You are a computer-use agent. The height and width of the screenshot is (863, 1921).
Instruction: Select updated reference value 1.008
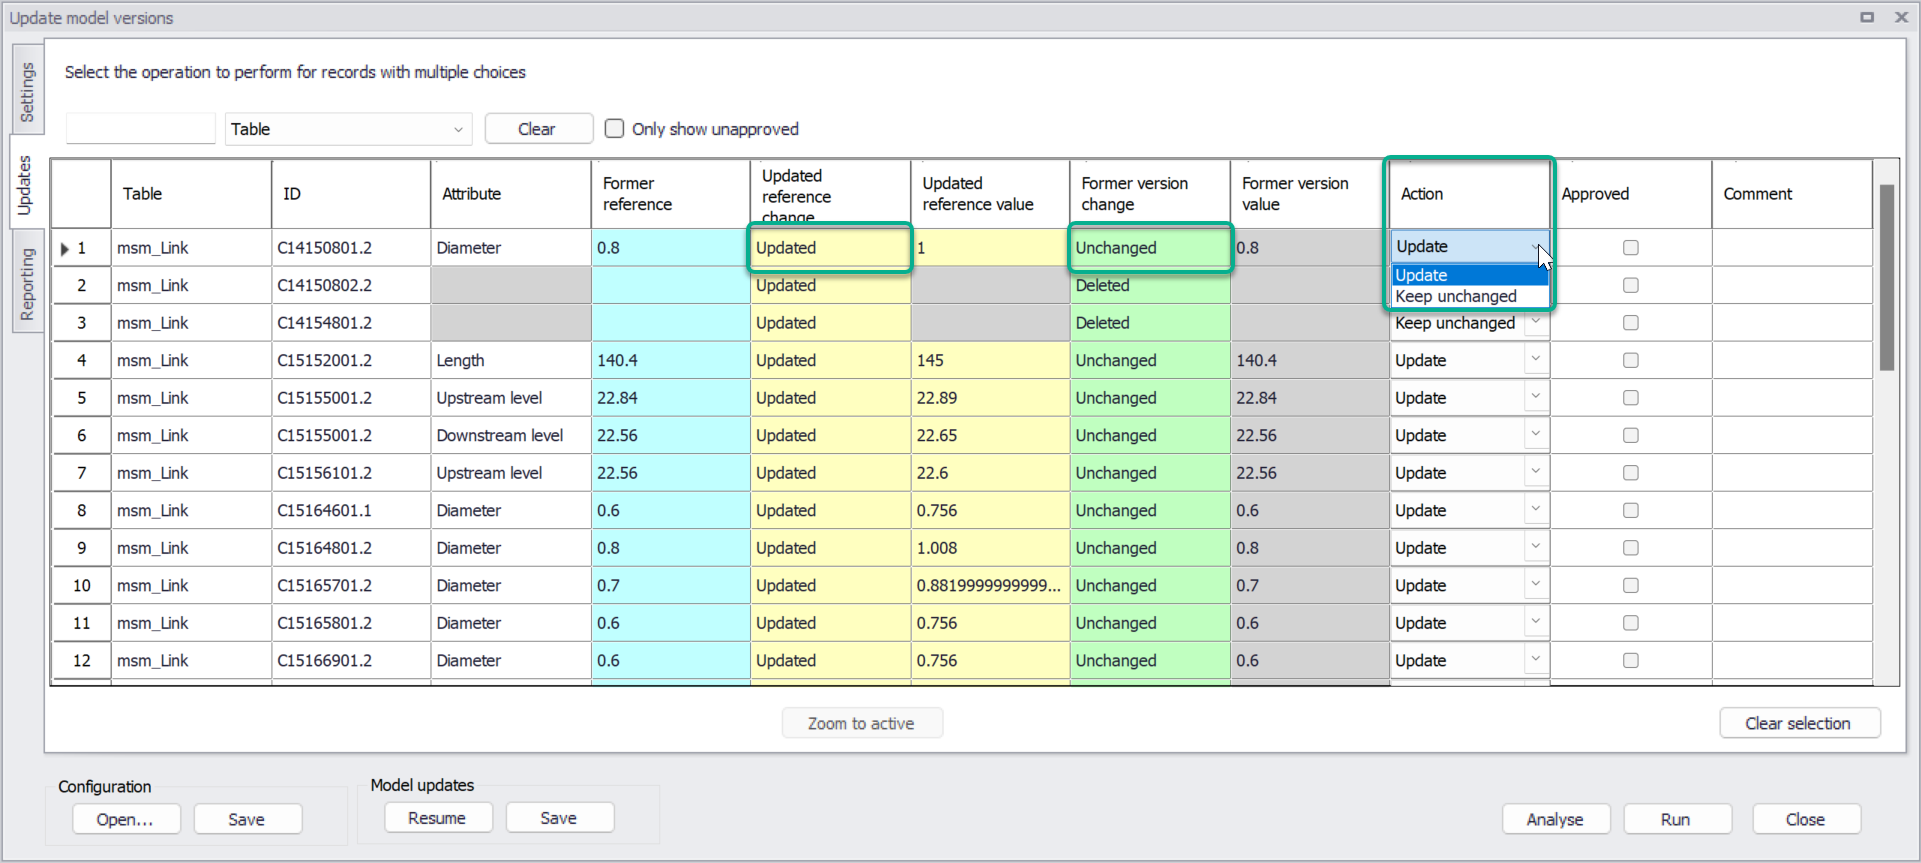(990, 548)
